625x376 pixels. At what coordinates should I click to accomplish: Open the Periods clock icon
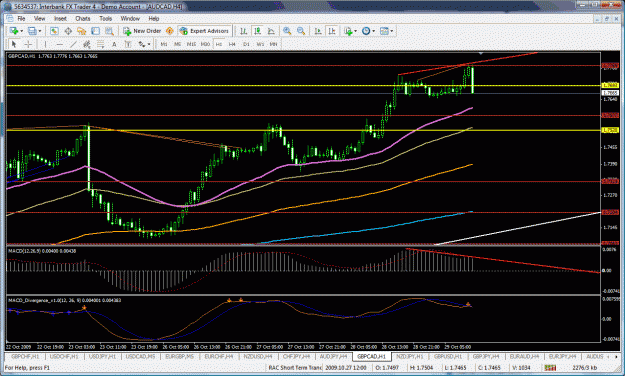pyautogui.click(x=366, y=31)
